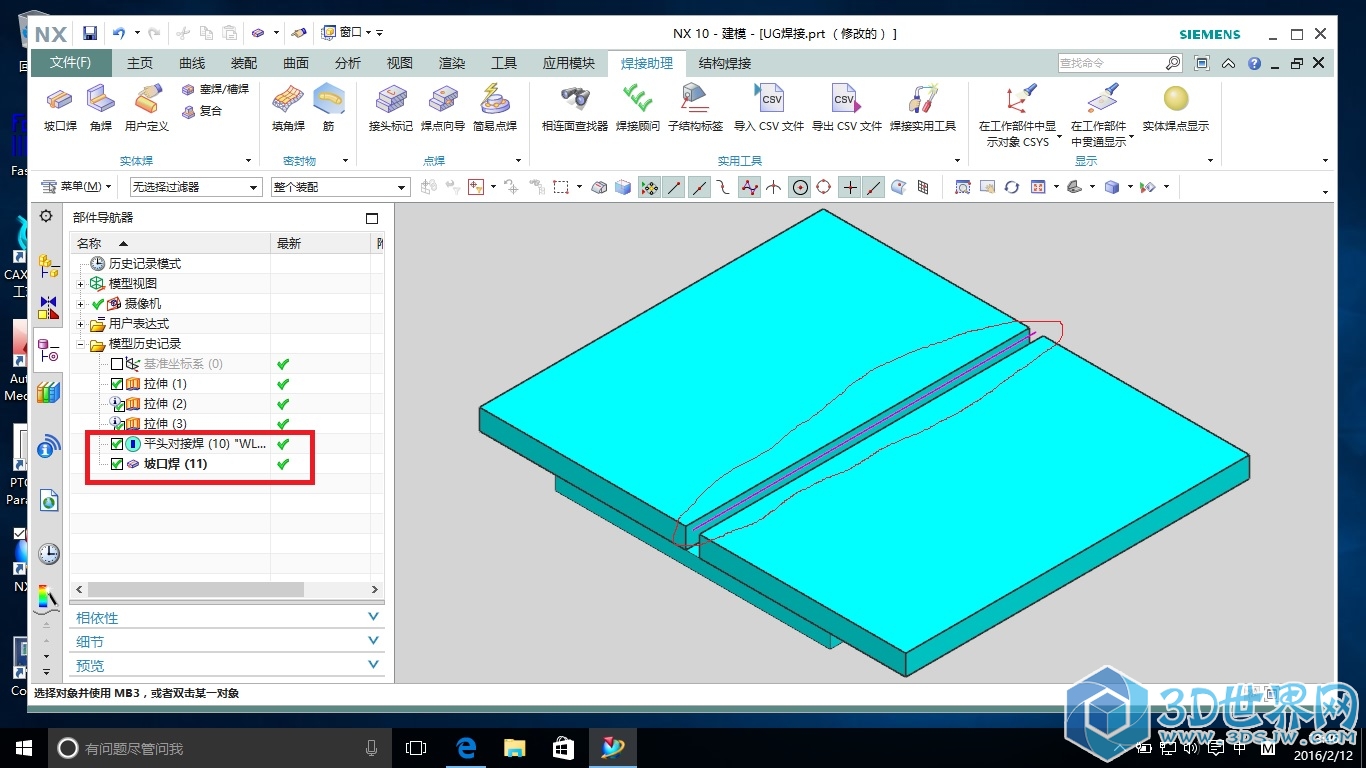1366x768 pixels.
Task: Toggle checkbox for 基准坐标系 (0)
Action: [x=117, y=364]
